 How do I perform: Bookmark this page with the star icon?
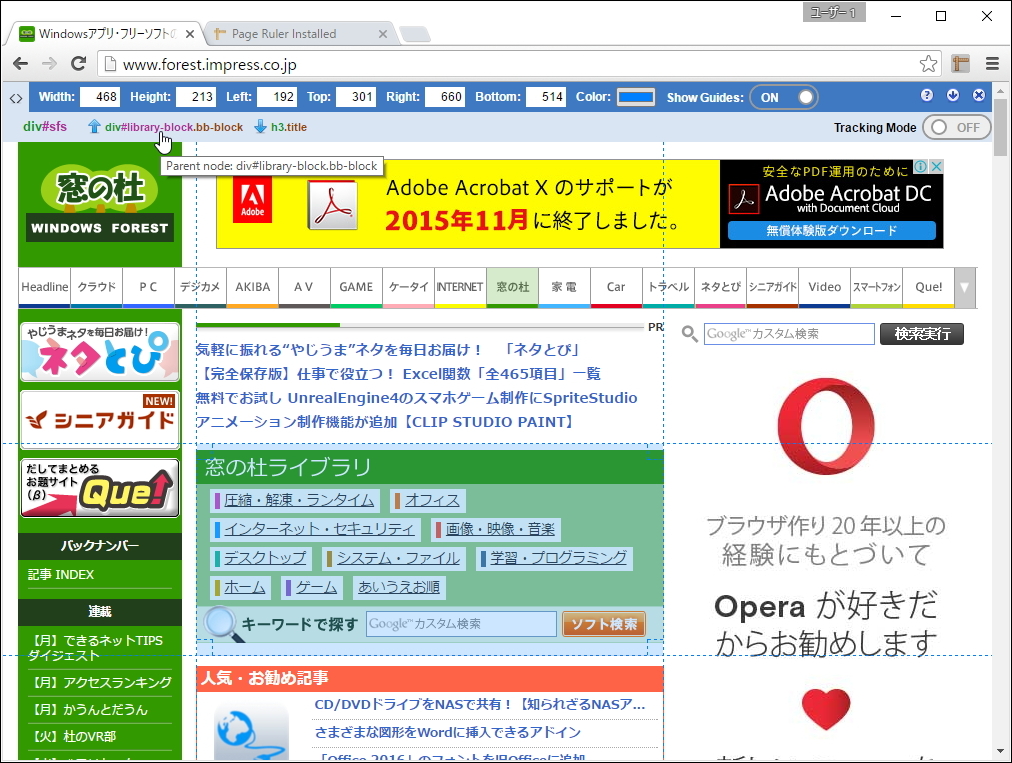(927, 62)
